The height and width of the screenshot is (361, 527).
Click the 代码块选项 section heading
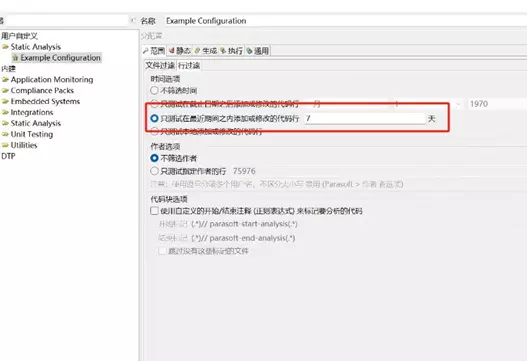click(169, 199)
